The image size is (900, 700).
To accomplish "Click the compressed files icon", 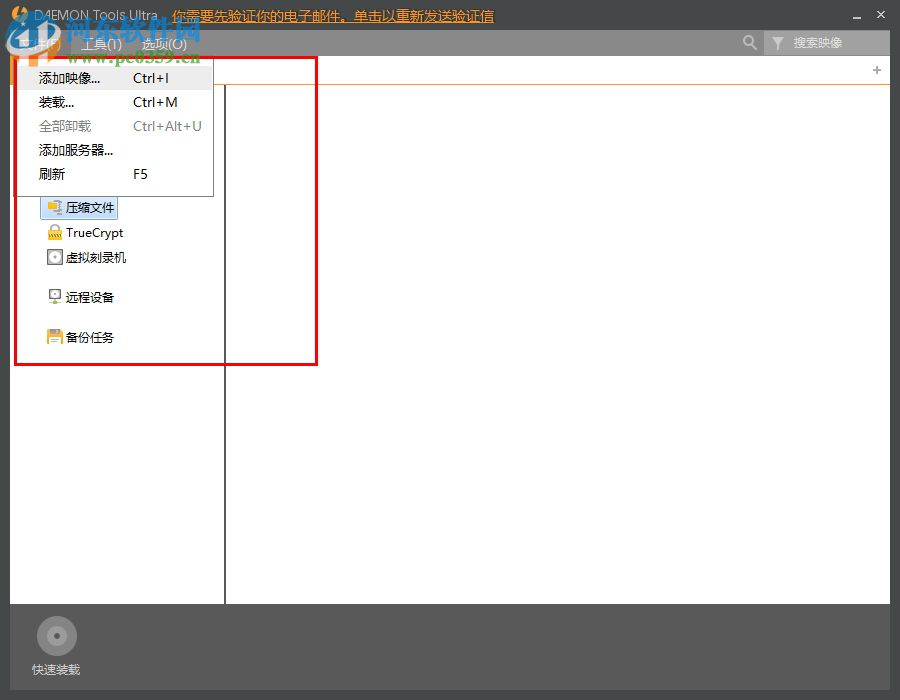I will tap(55, 207).
